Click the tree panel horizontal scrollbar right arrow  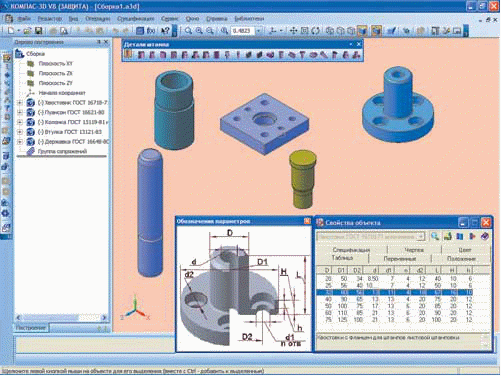(104, 318)
